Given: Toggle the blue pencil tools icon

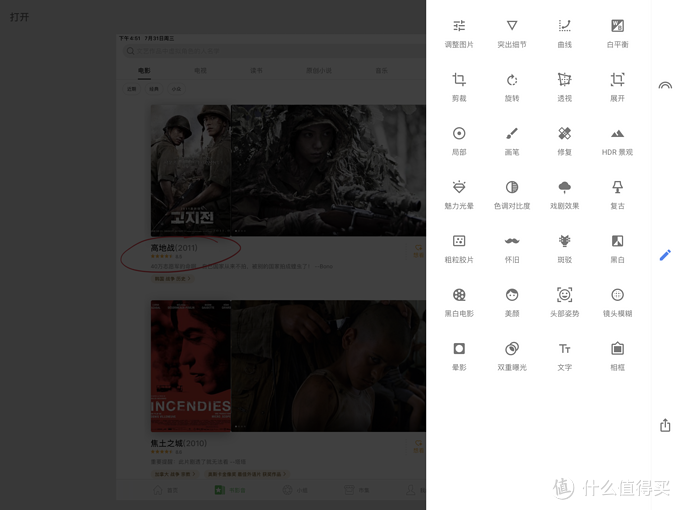Looking at the screenshot, I should point(665,255).
